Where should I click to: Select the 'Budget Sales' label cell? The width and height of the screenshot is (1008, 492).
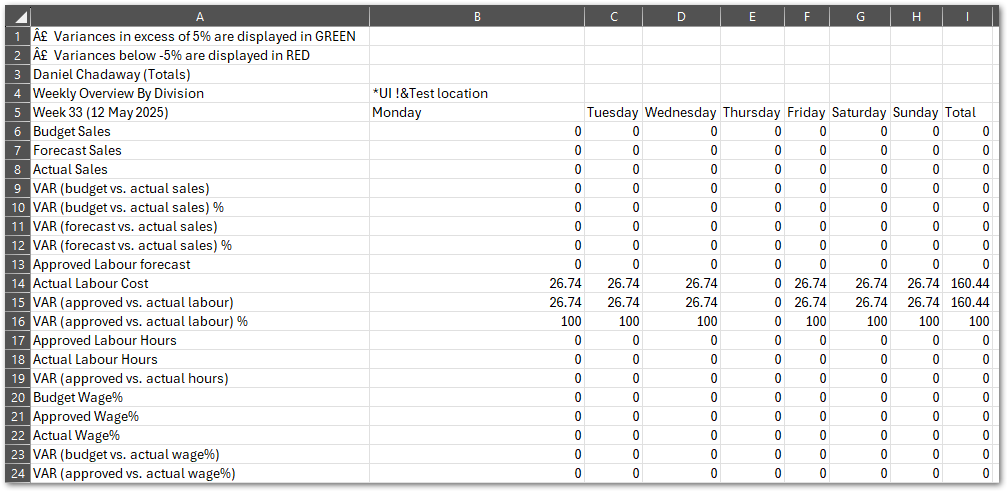[x=200, y=131]
